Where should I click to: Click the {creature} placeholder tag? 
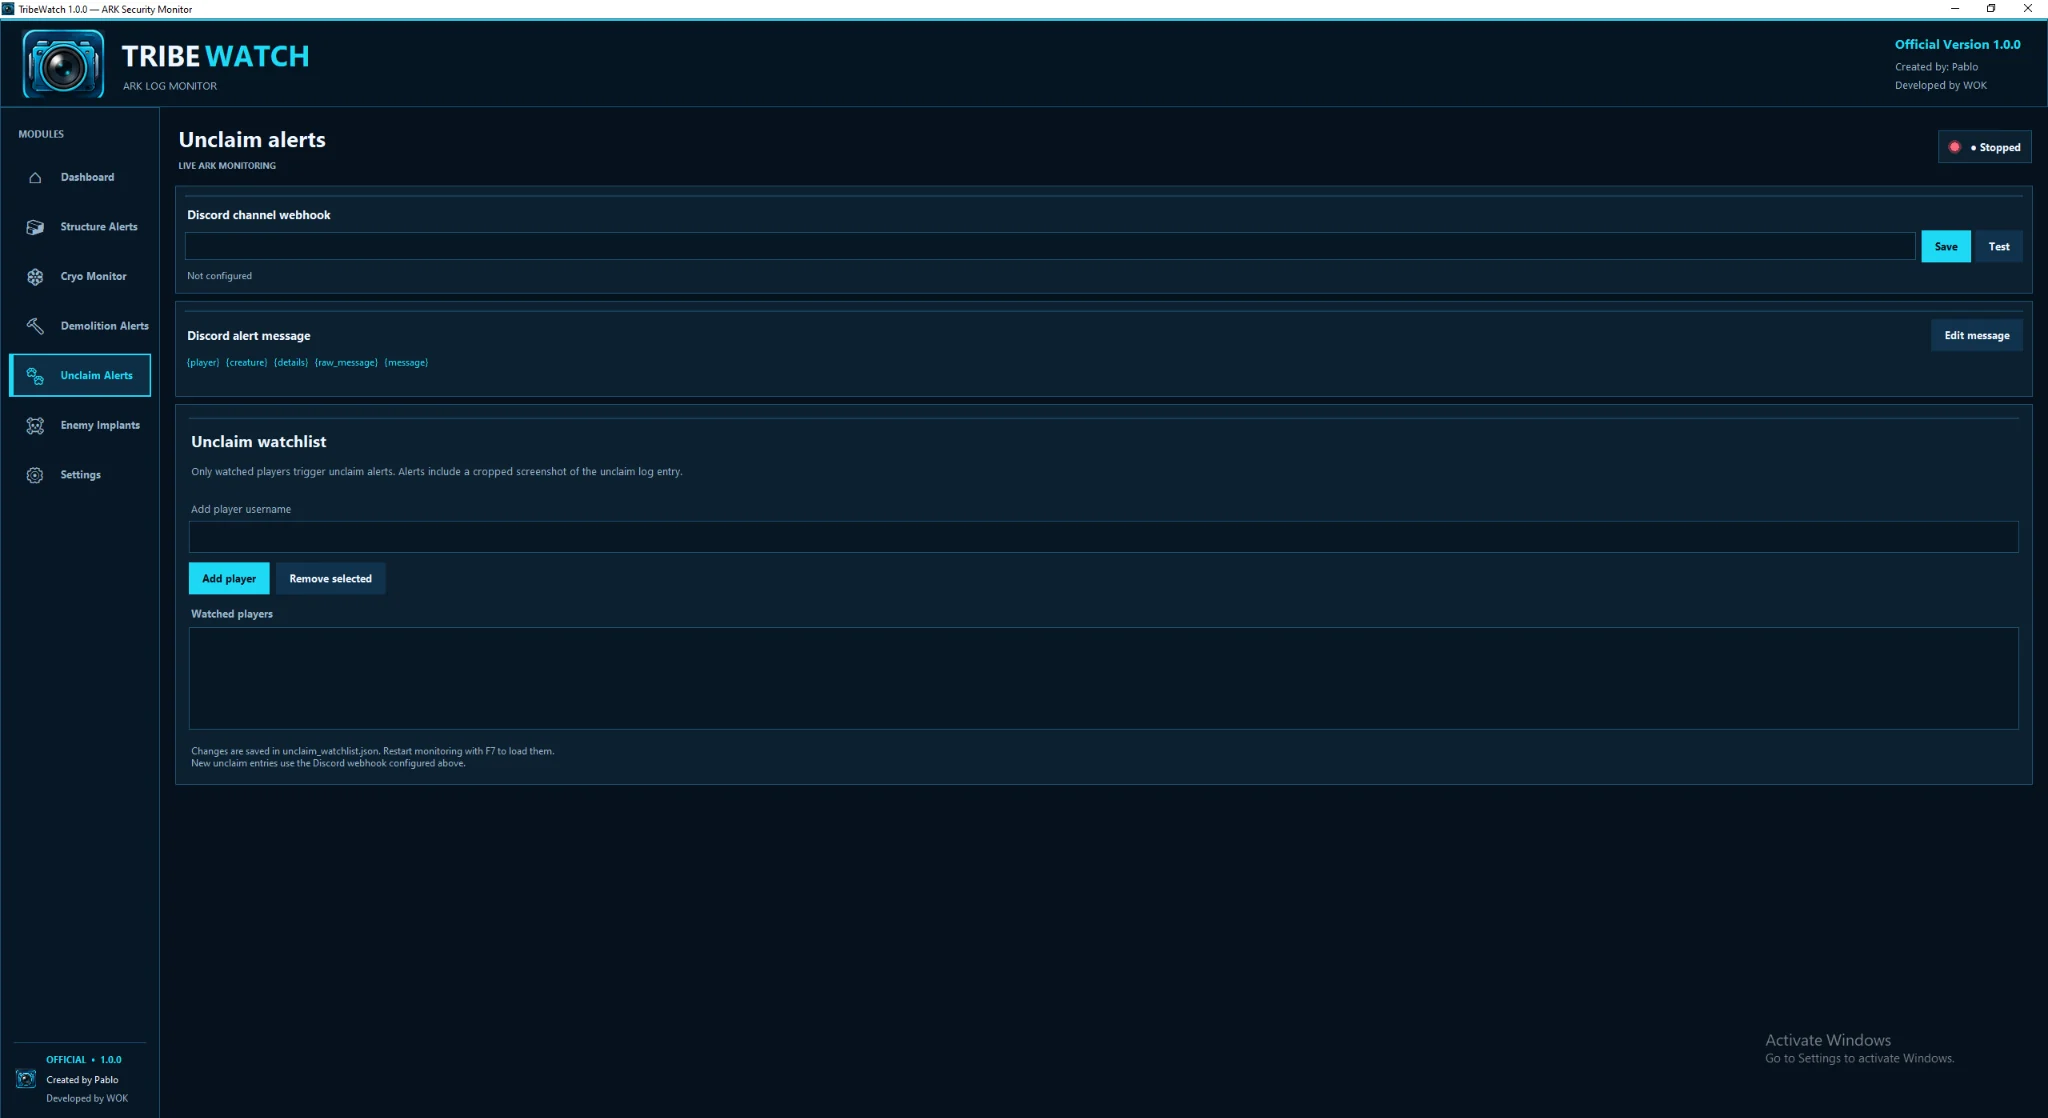pyautogui.click(x=246, y=363)
